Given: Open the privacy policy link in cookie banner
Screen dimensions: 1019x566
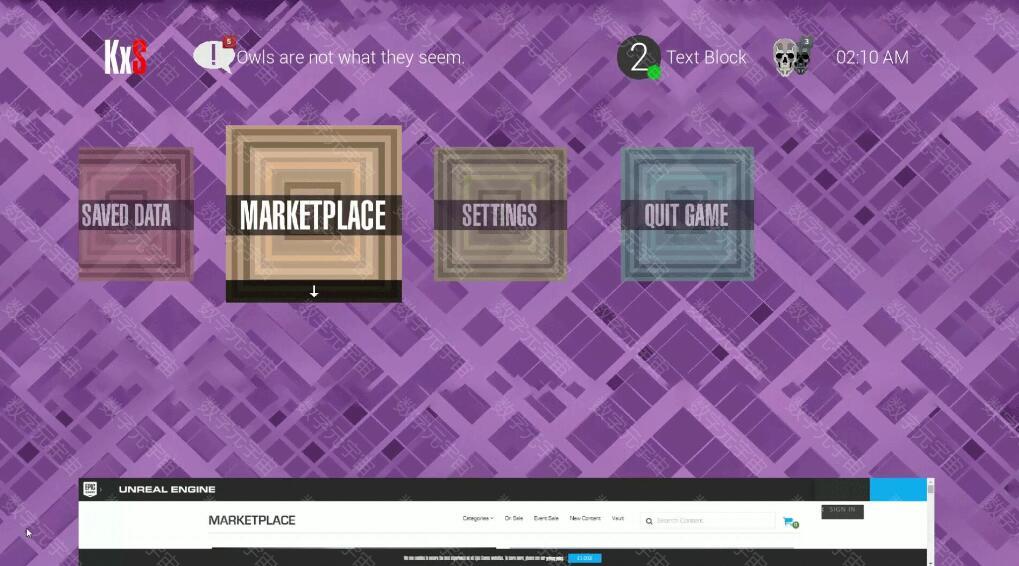Looking at the screenshot, I should click(554, 558).
